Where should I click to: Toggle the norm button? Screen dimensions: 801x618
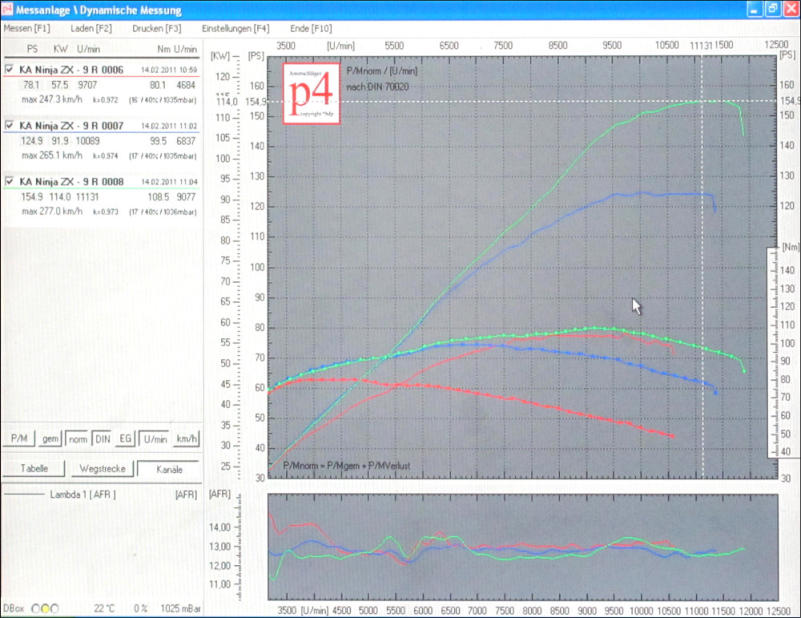point(78,438)
